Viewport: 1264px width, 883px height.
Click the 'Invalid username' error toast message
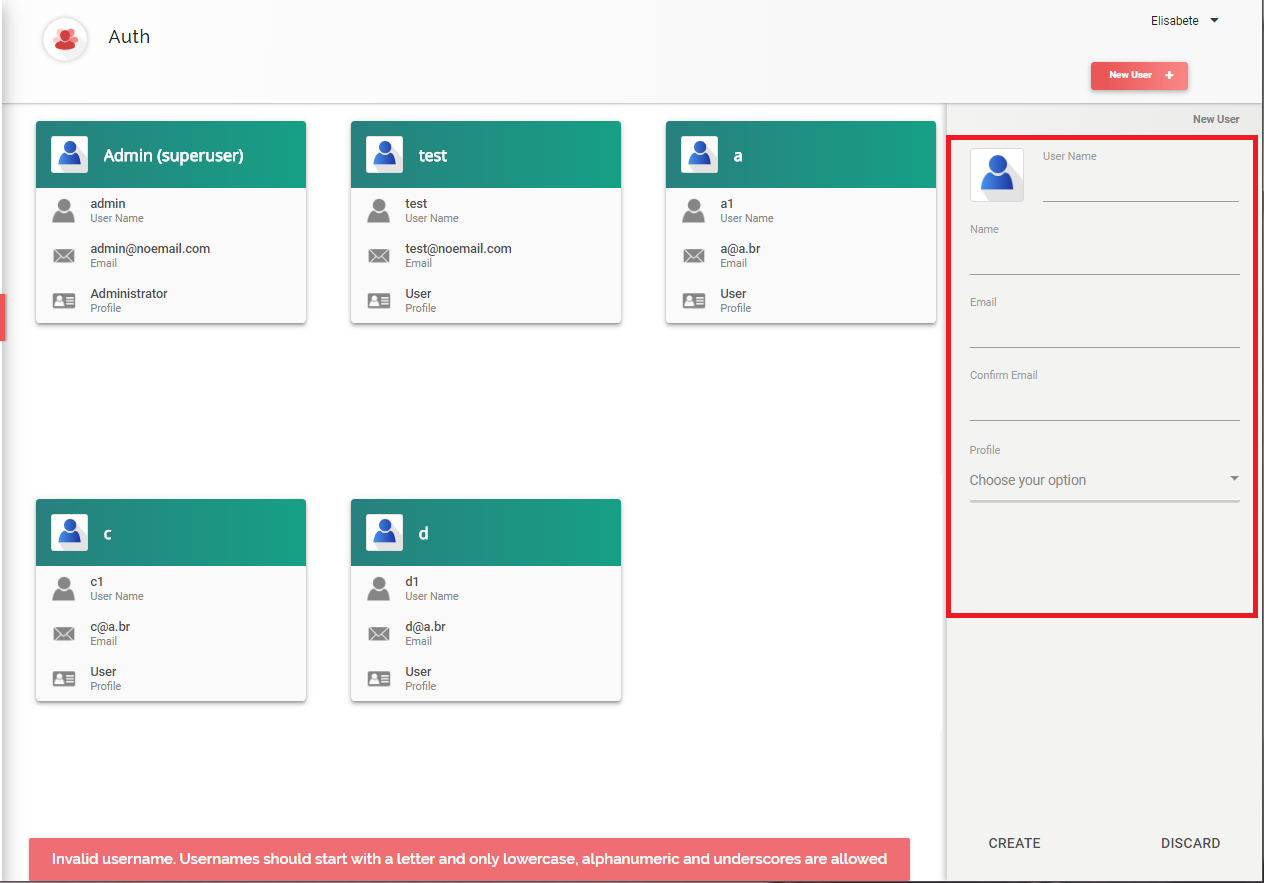point(469,858)
